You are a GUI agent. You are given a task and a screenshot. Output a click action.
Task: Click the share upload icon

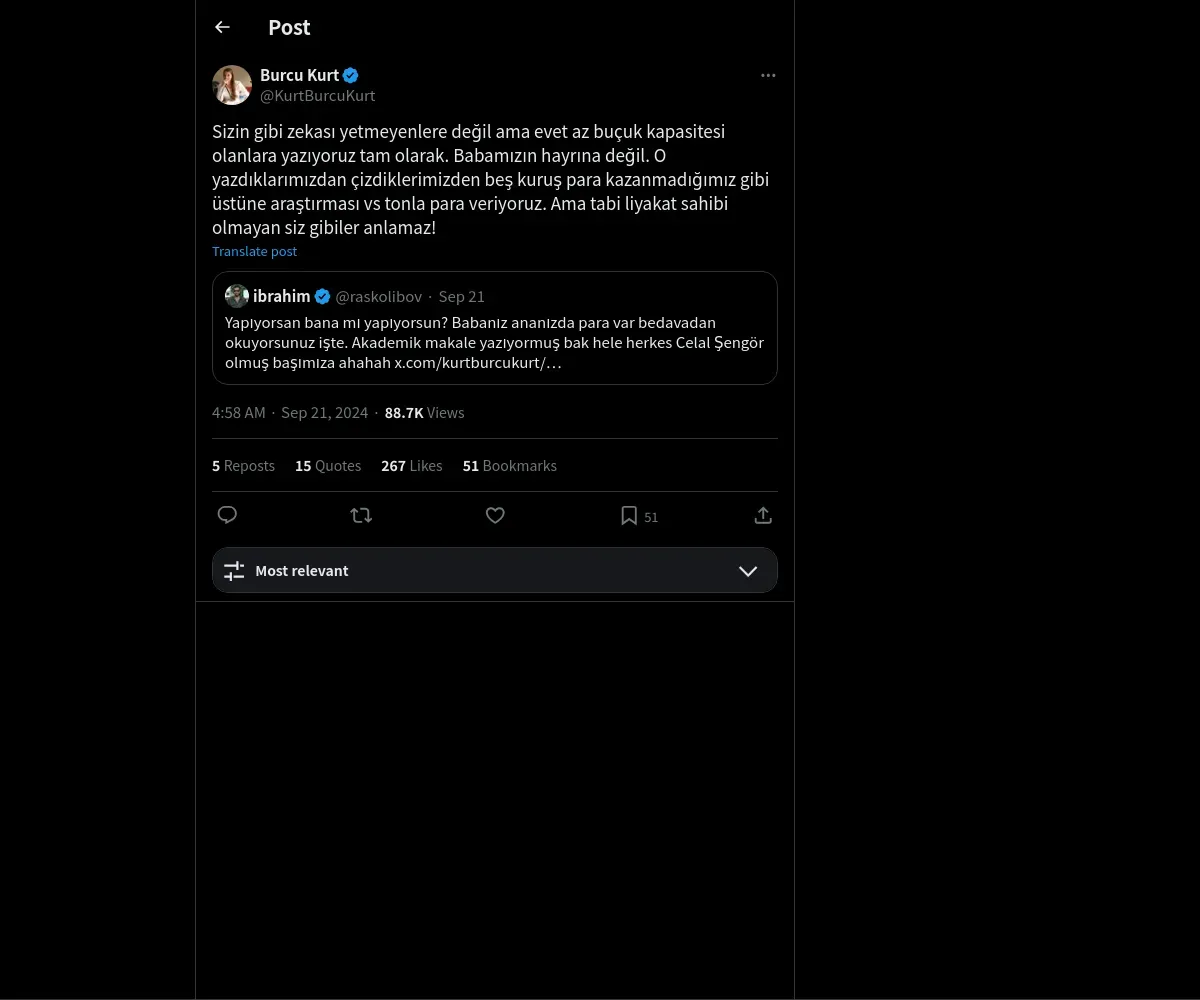point(763,515)
